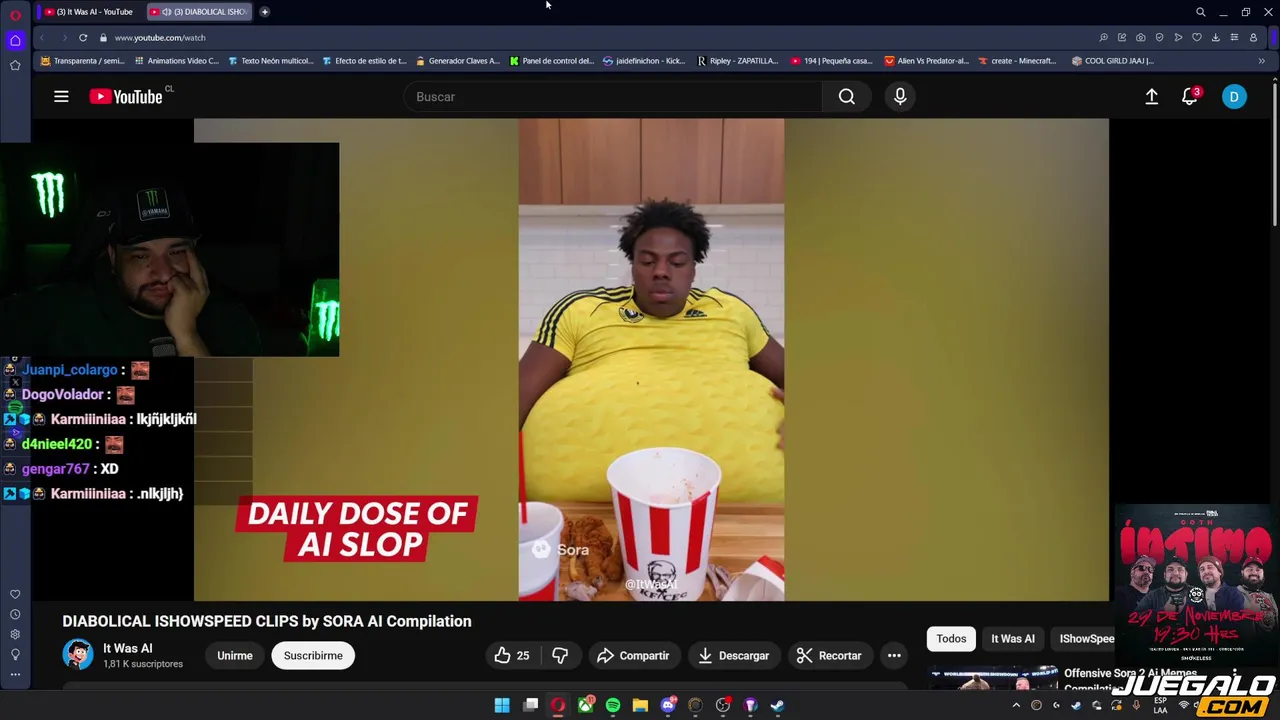The image size is (1280, 720).
Task: Open the toolbar downloads icon
Action: 1215,38
